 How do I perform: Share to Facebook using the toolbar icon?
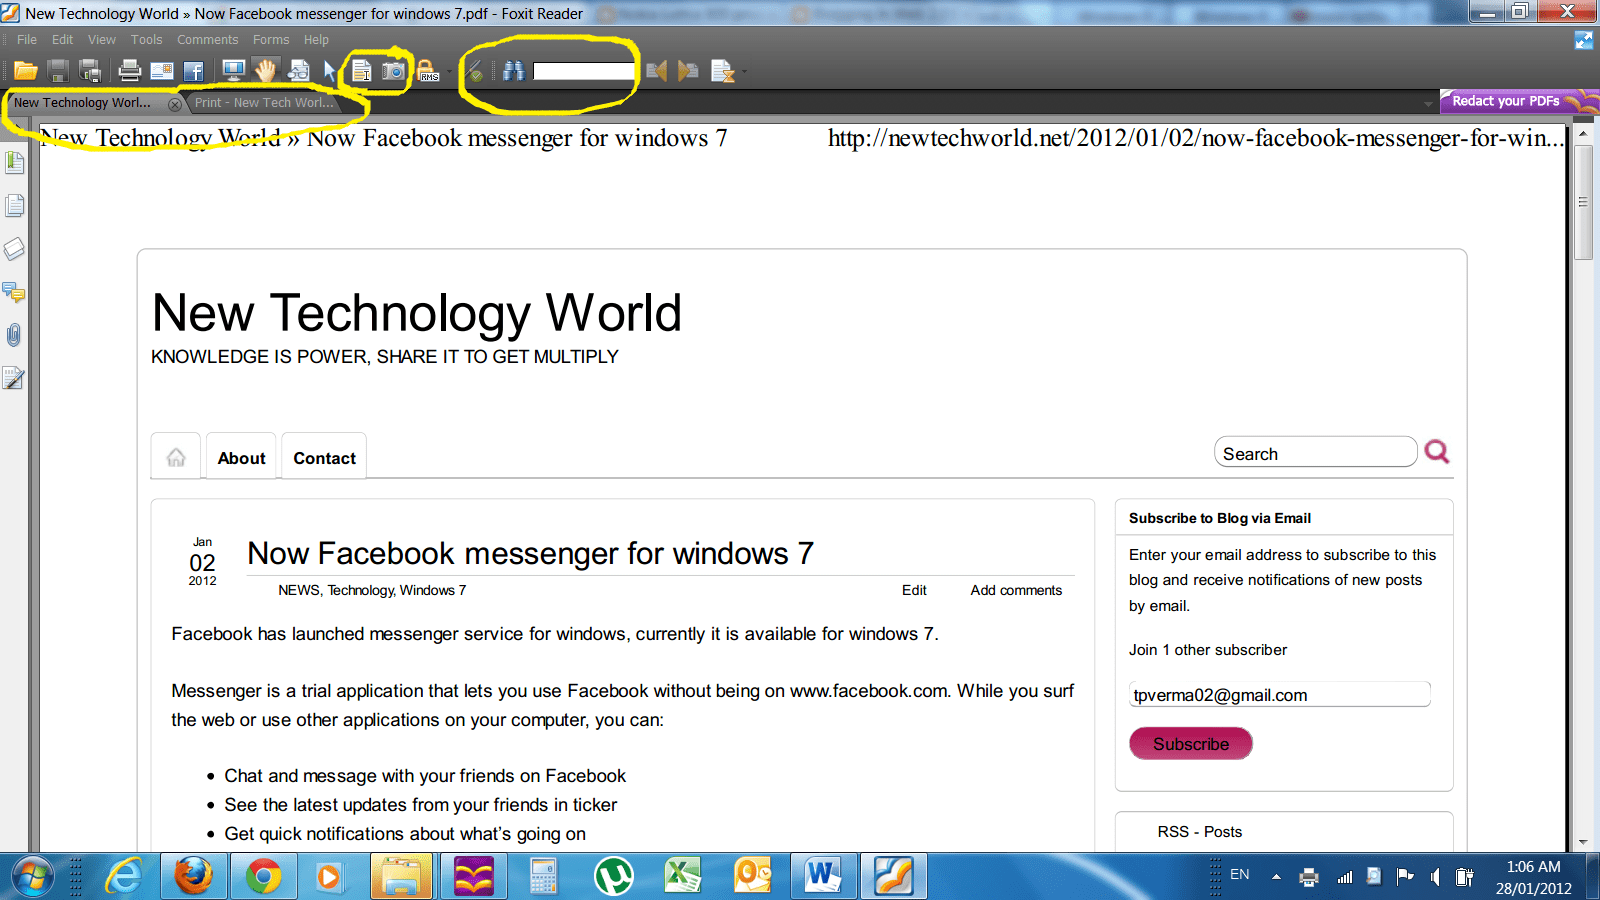(x=194, y=71)
